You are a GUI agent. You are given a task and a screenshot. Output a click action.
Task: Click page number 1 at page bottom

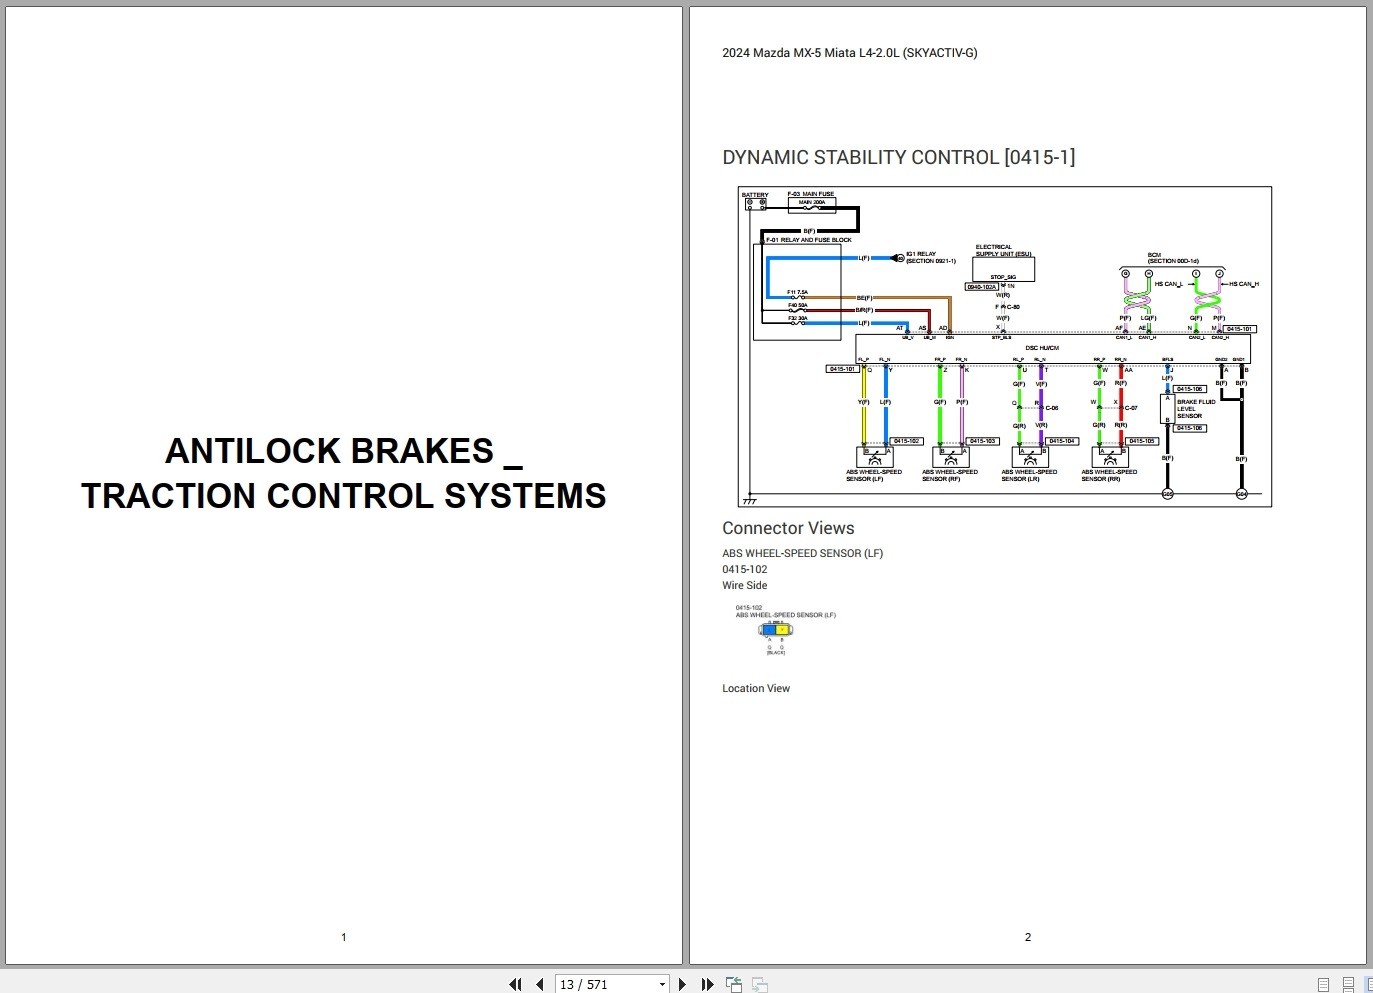[x=344, y=937]
